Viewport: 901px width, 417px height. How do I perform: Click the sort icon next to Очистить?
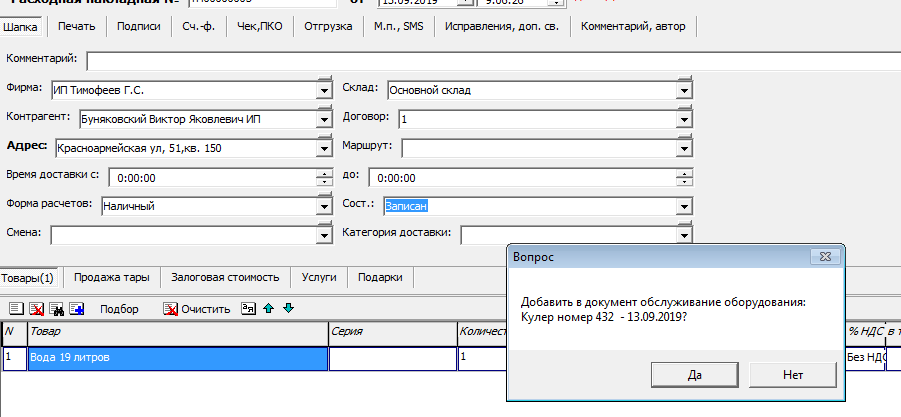249,309
